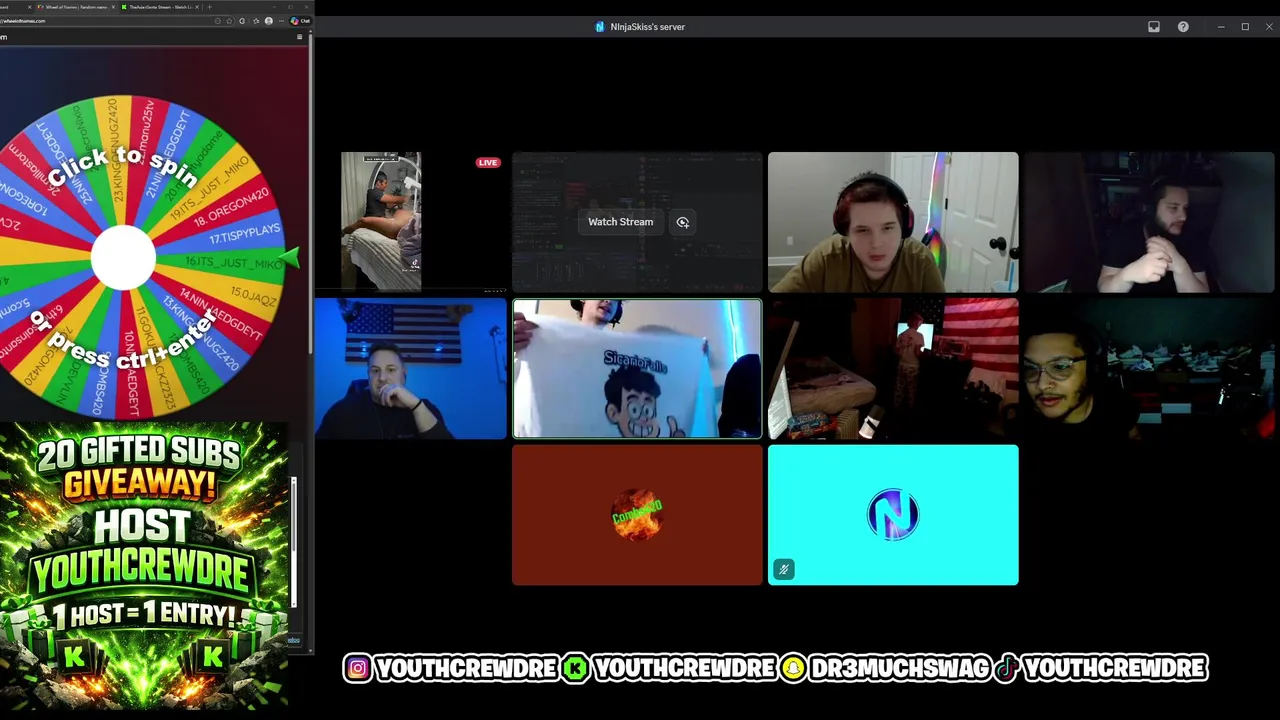The image size is (1280, 720).
Task: Open the Discord help icon
Action: click(1183, 27)
